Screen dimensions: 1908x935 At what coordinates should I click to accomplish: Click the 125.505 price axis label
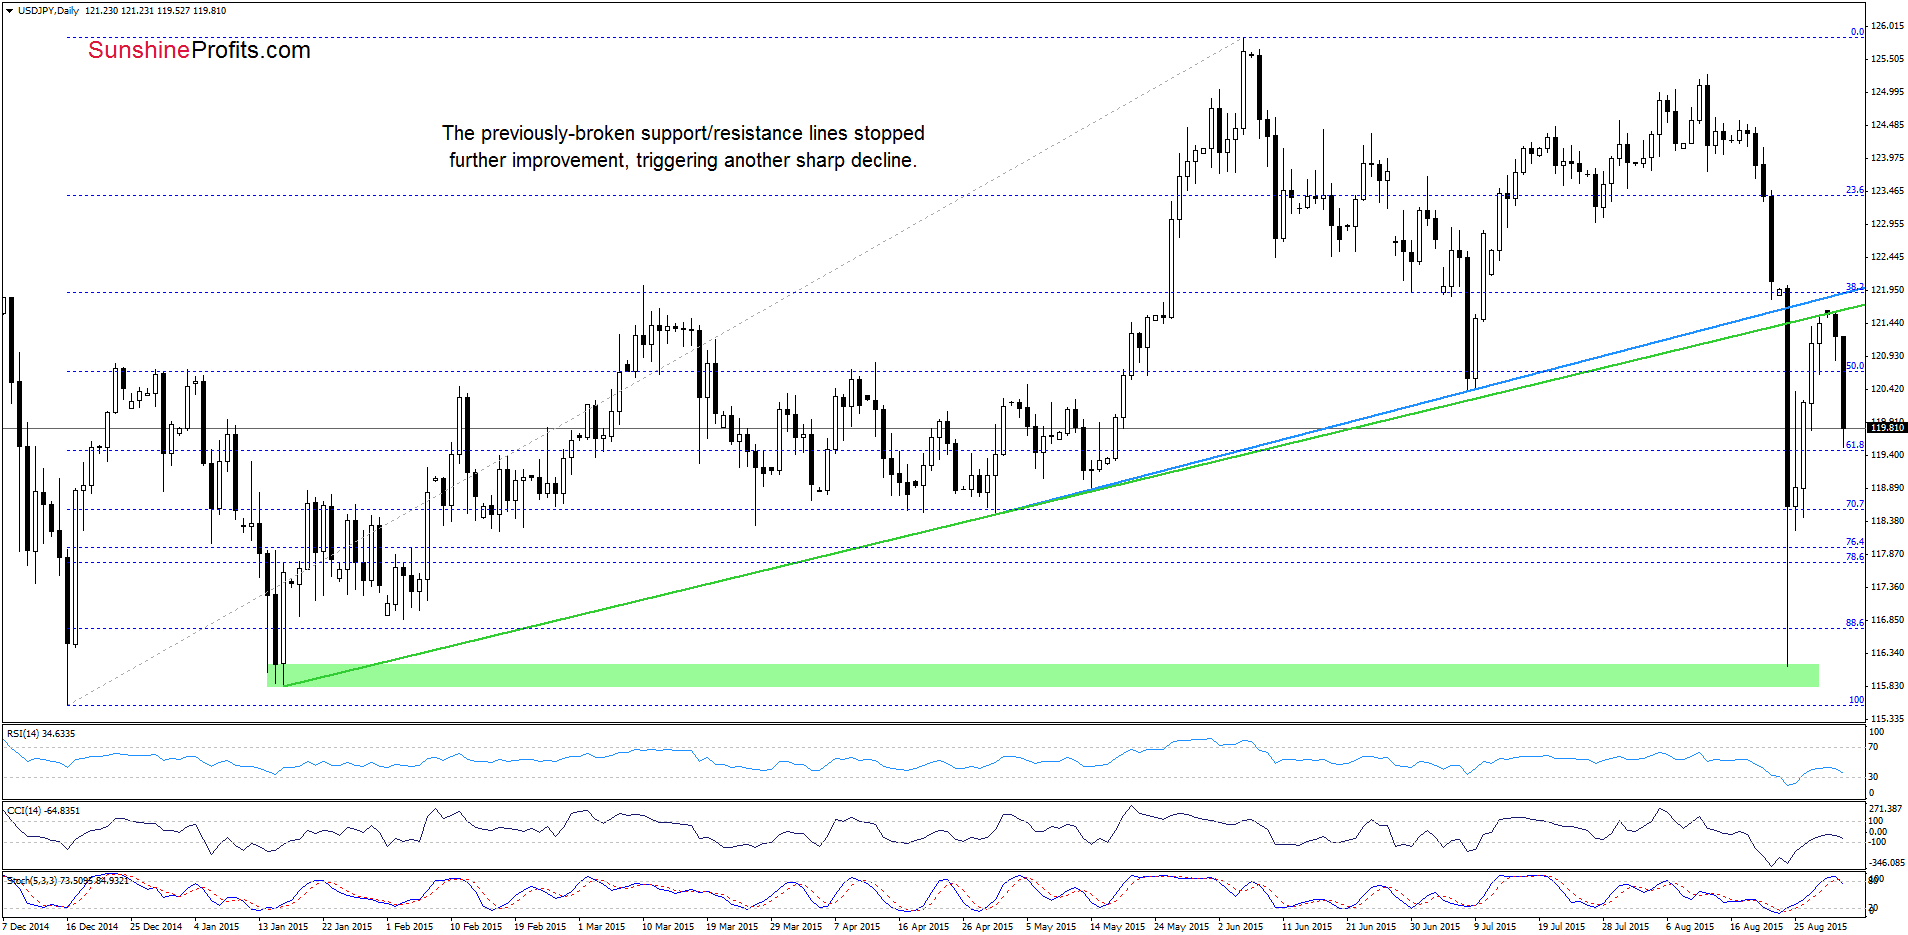pyautogui.click(x=1886, y=59)
